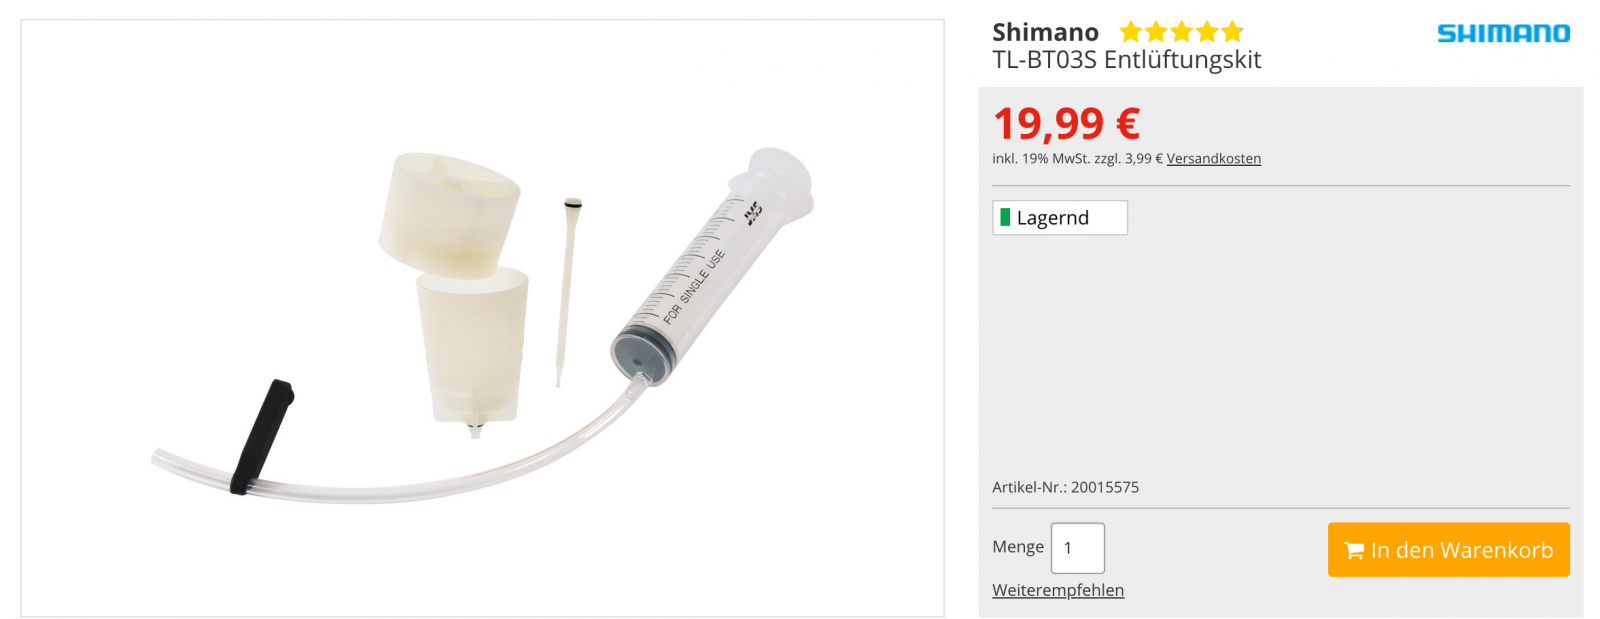Click the third (middle) rating star
Viewport: 1600px width, 619px height.
click(x=1181, y=32)
